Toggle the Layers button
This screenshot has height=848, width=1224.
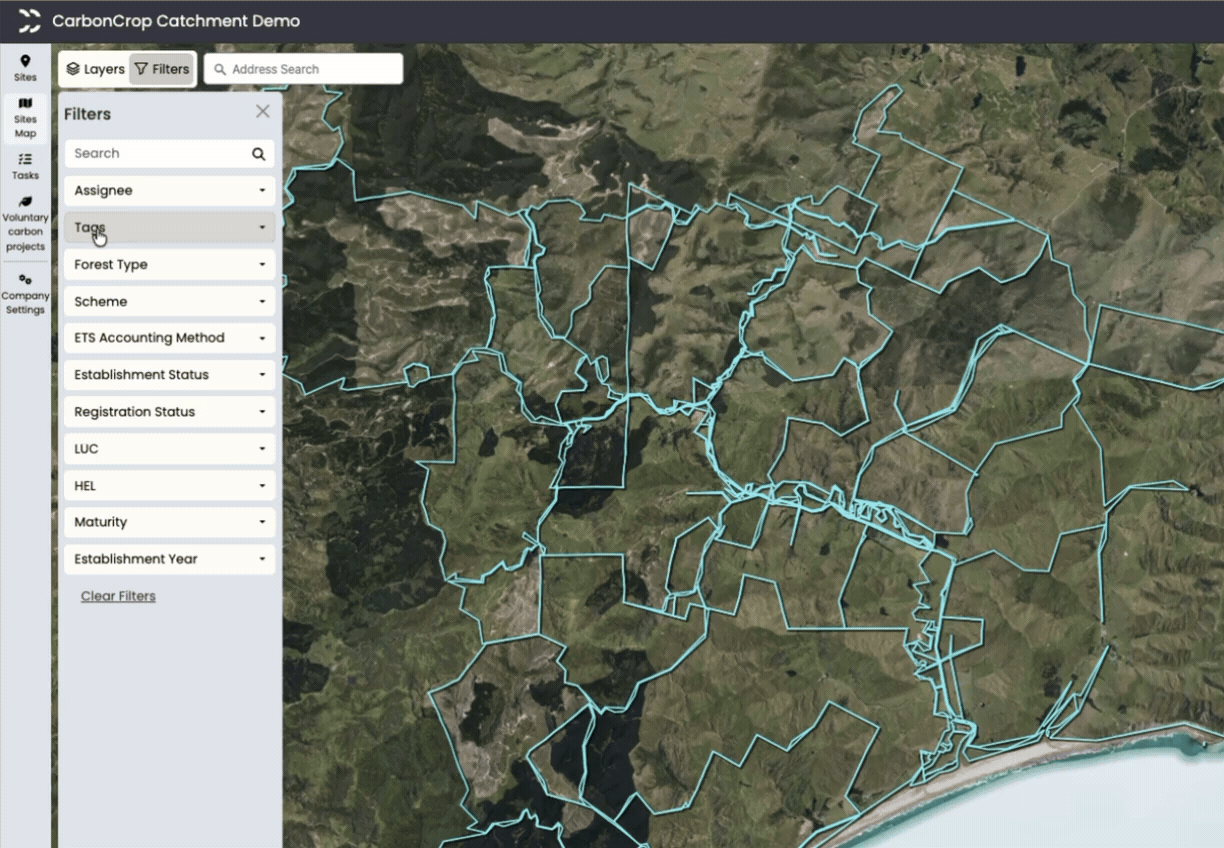click(x=95, y=69)
